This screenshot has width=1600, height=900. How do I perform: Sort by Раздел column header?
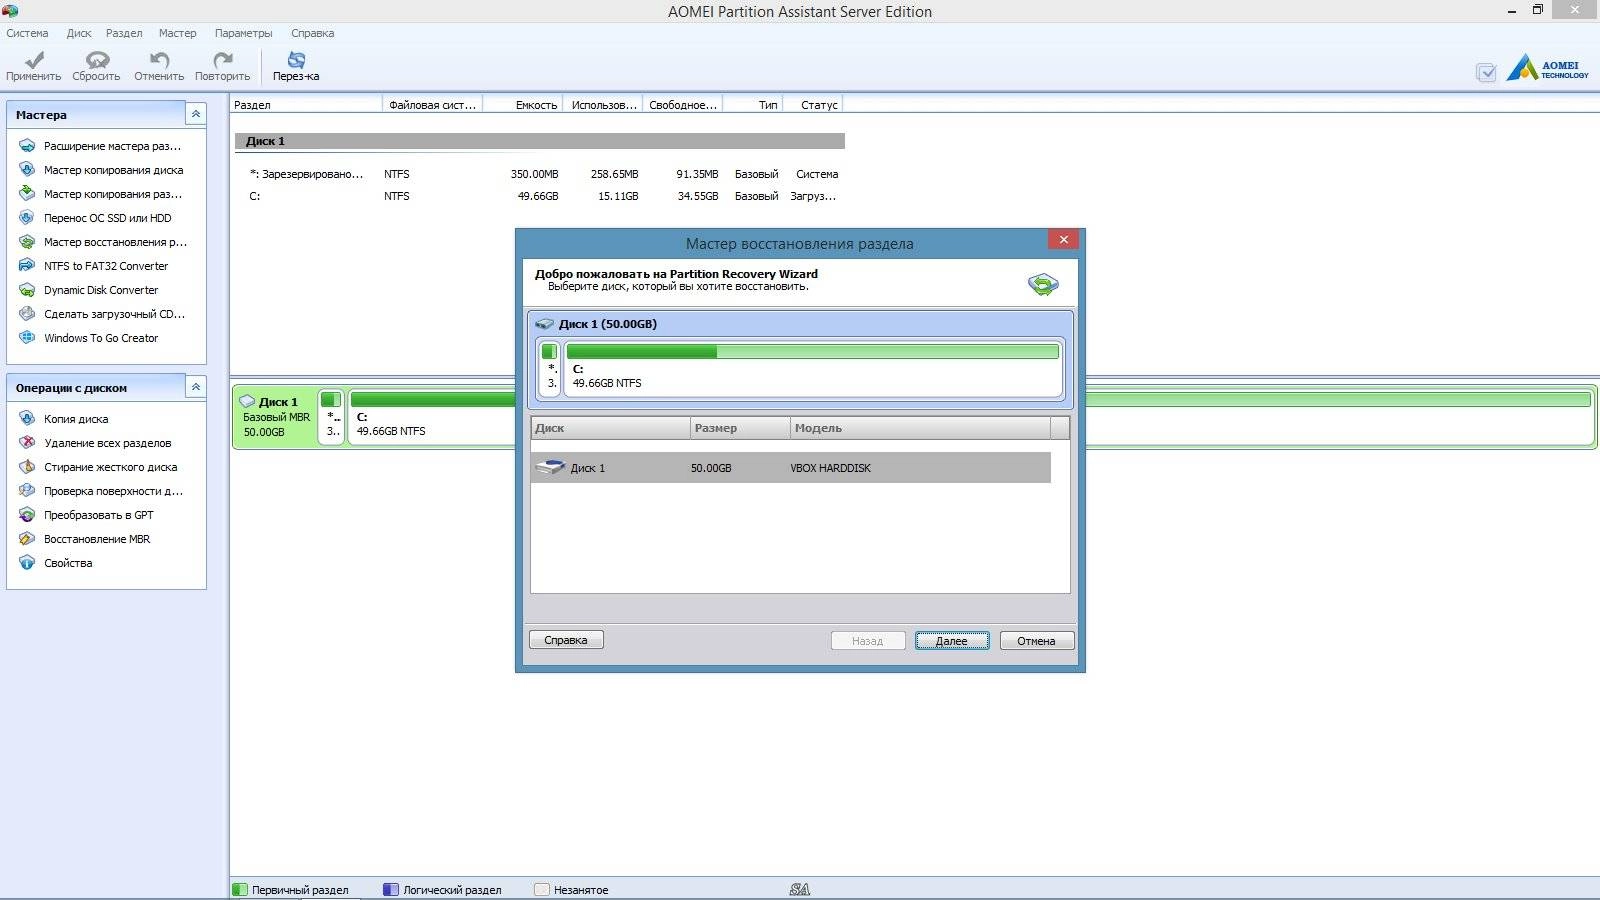(x=307, y=104)
